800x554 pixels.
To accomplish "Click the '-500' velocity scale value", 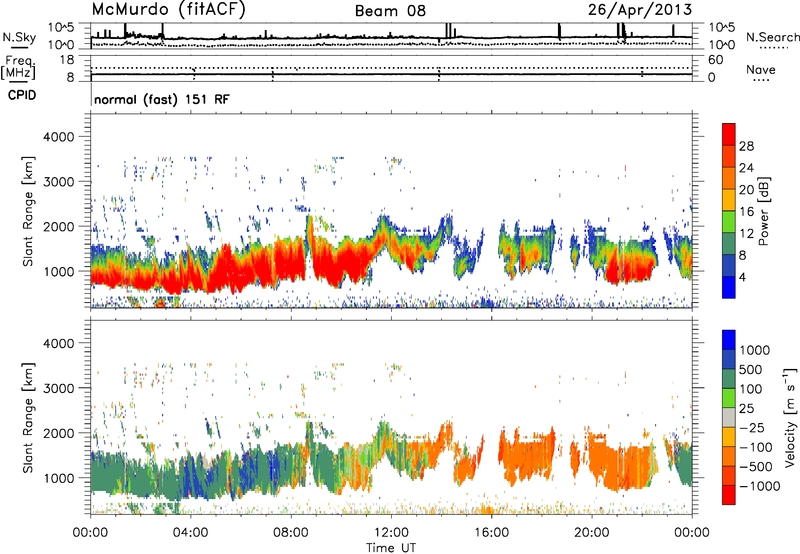I will click(756, 467).
